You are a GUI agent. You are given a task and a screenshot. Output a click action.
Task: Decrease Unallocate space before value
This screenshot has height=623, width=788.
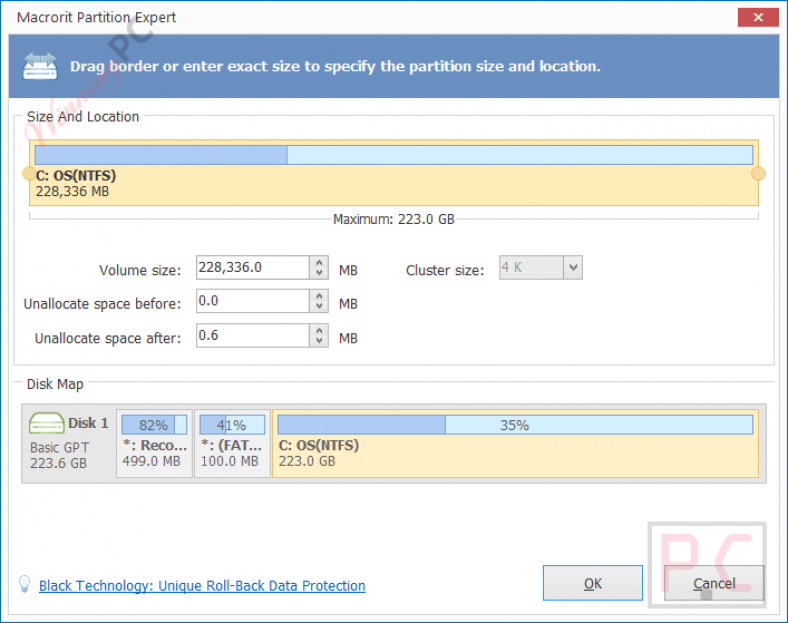(319, 306)
